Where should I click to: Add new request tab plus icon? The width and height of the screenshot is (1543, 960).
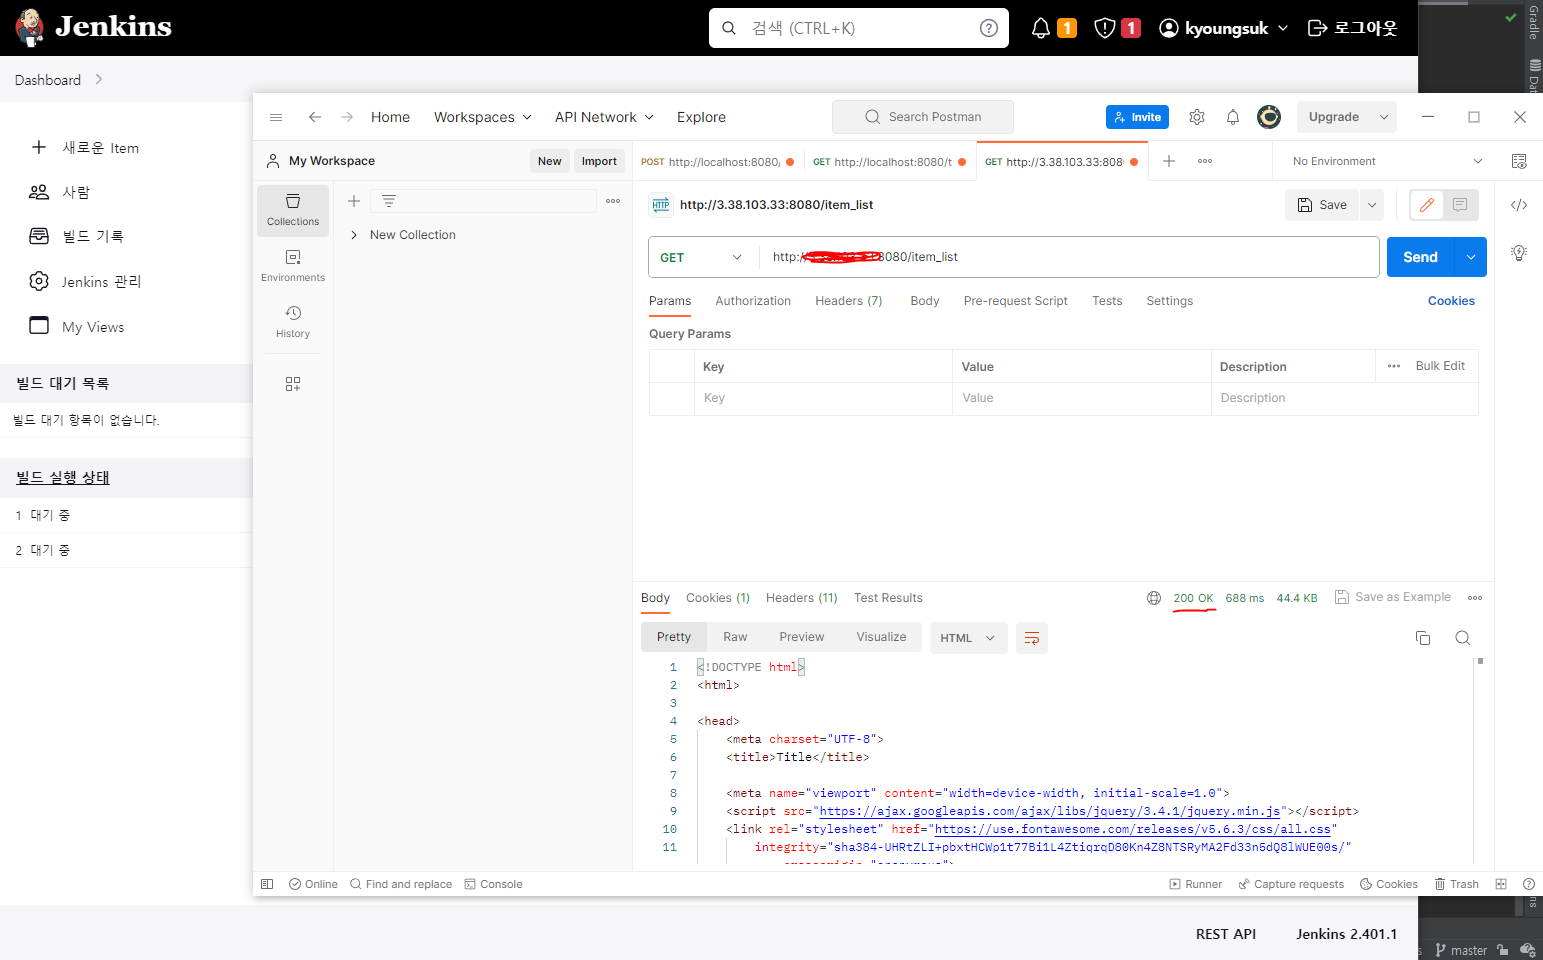[x=1169, y=161]
